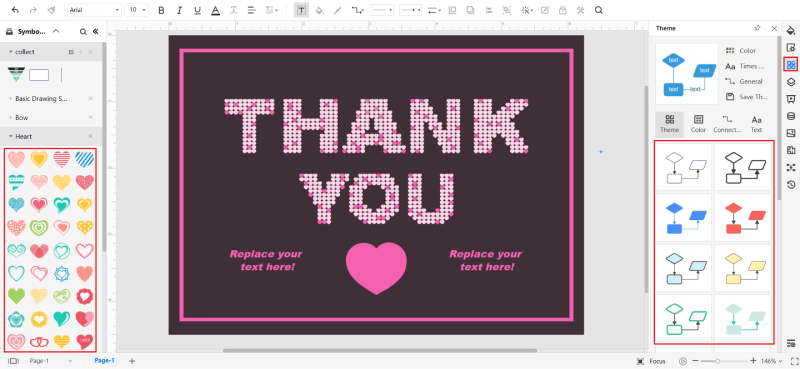Click the zoom slider handle
800x369 pixels.
717,361
